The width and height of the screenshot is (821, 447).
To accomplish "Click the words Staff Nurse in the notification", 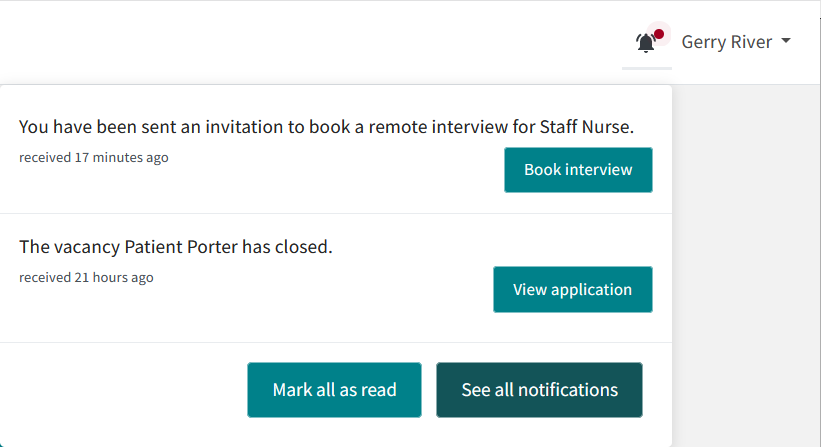I will 586,127.
